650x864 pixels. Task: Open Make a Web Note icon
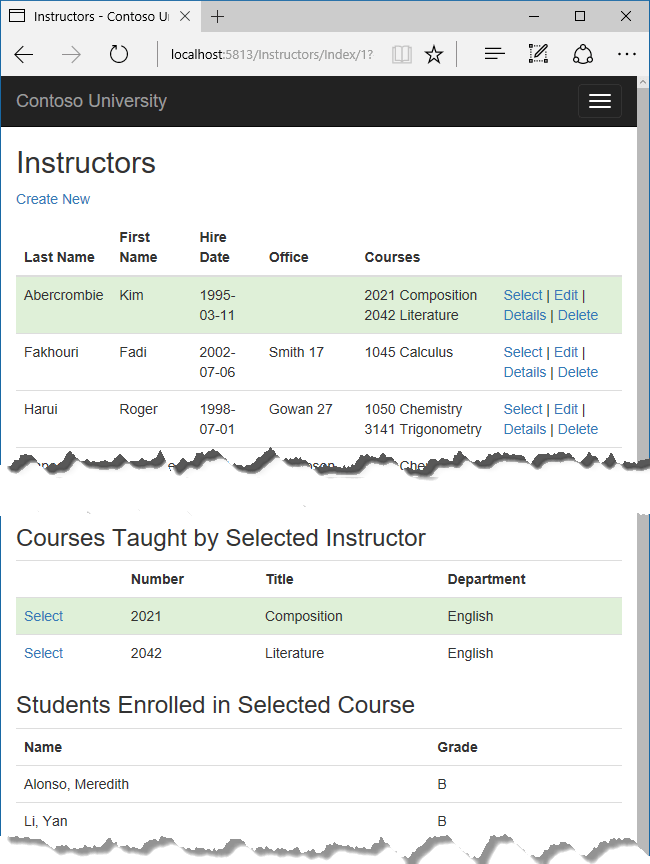[539, 55]
